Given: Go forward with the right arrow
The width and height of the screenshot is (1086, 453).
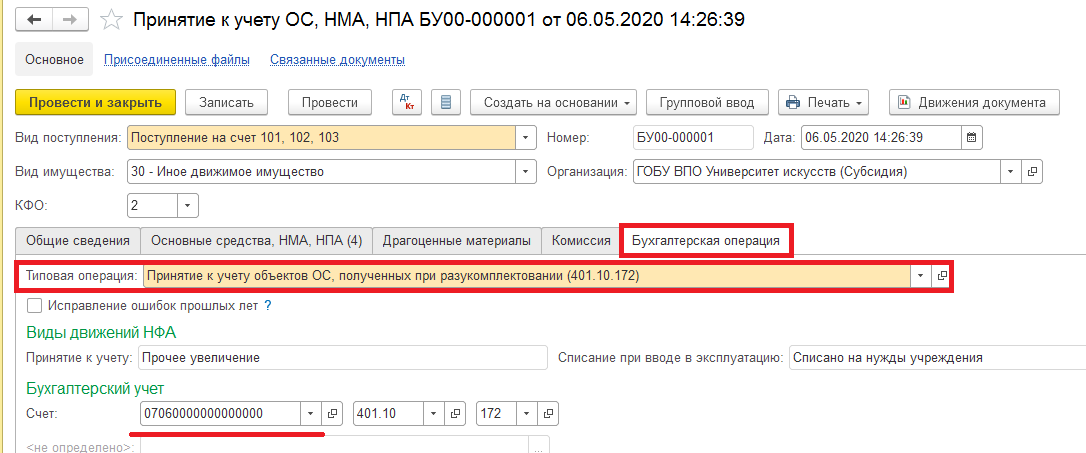Looking at the screenshot, I should pyautogui.click(x=69, y=19).
